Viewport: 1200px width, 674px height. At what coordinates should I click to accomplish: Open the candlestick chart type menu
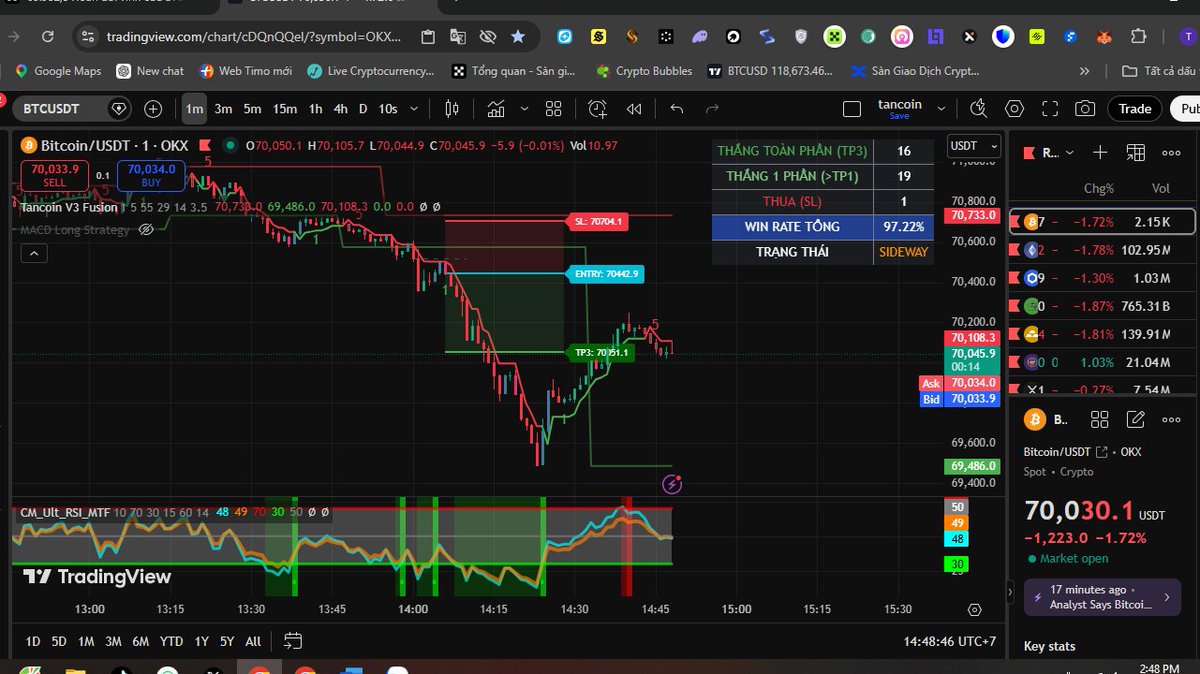pyautogui.click(x=452, y=108)
